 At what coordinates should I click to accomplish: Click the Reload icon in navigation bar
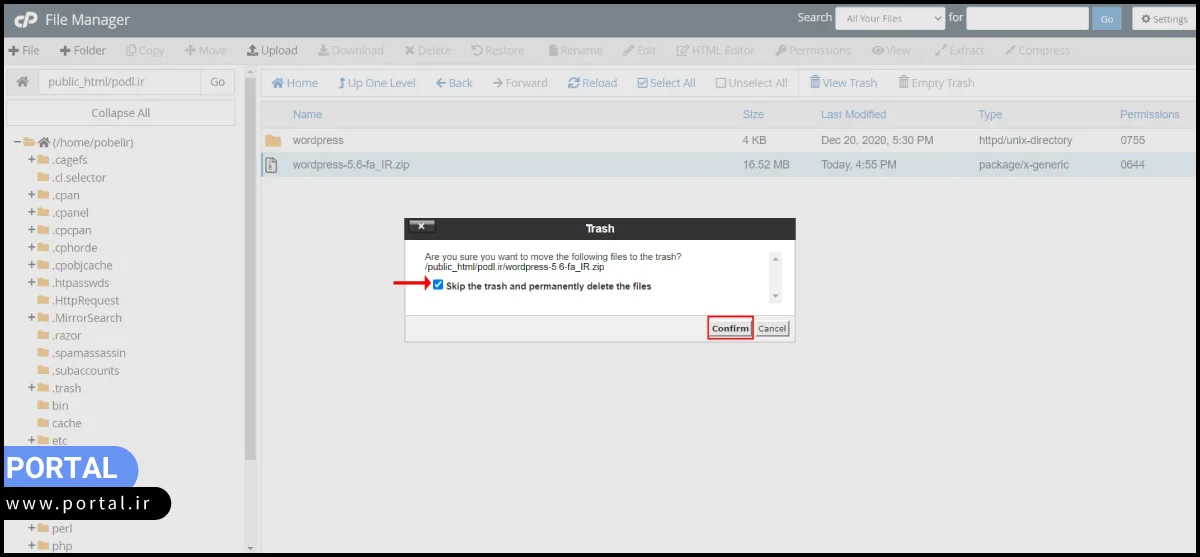574,83
